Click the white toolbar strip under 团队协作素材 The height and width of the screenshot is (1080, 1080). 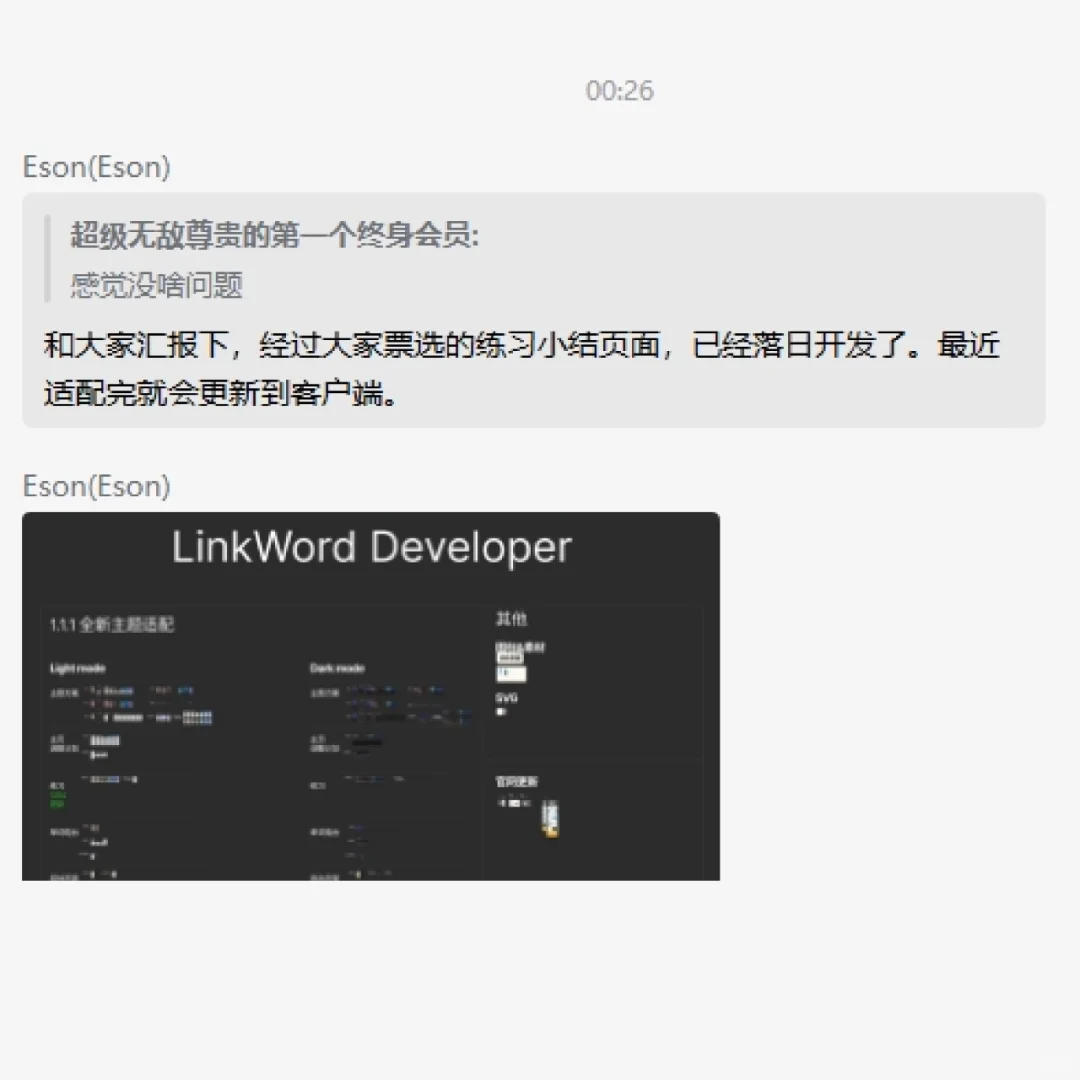tap(510, 657)
